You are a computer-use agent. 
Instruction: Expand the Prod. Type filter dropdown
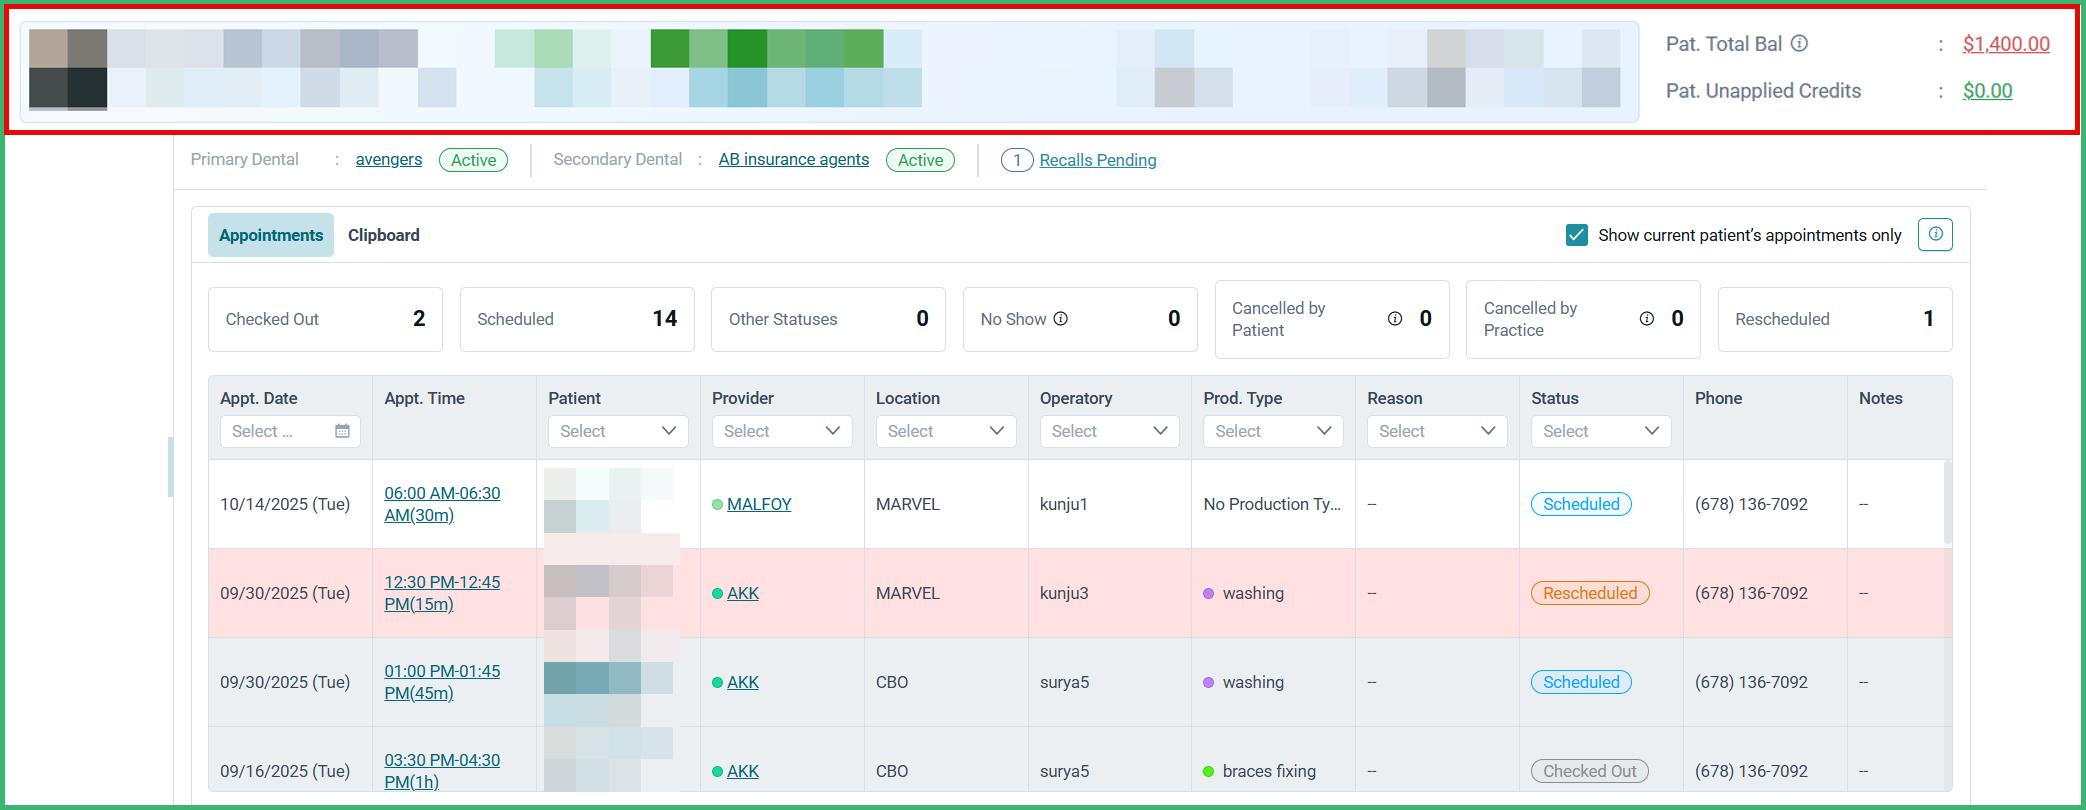(1273, 431)
